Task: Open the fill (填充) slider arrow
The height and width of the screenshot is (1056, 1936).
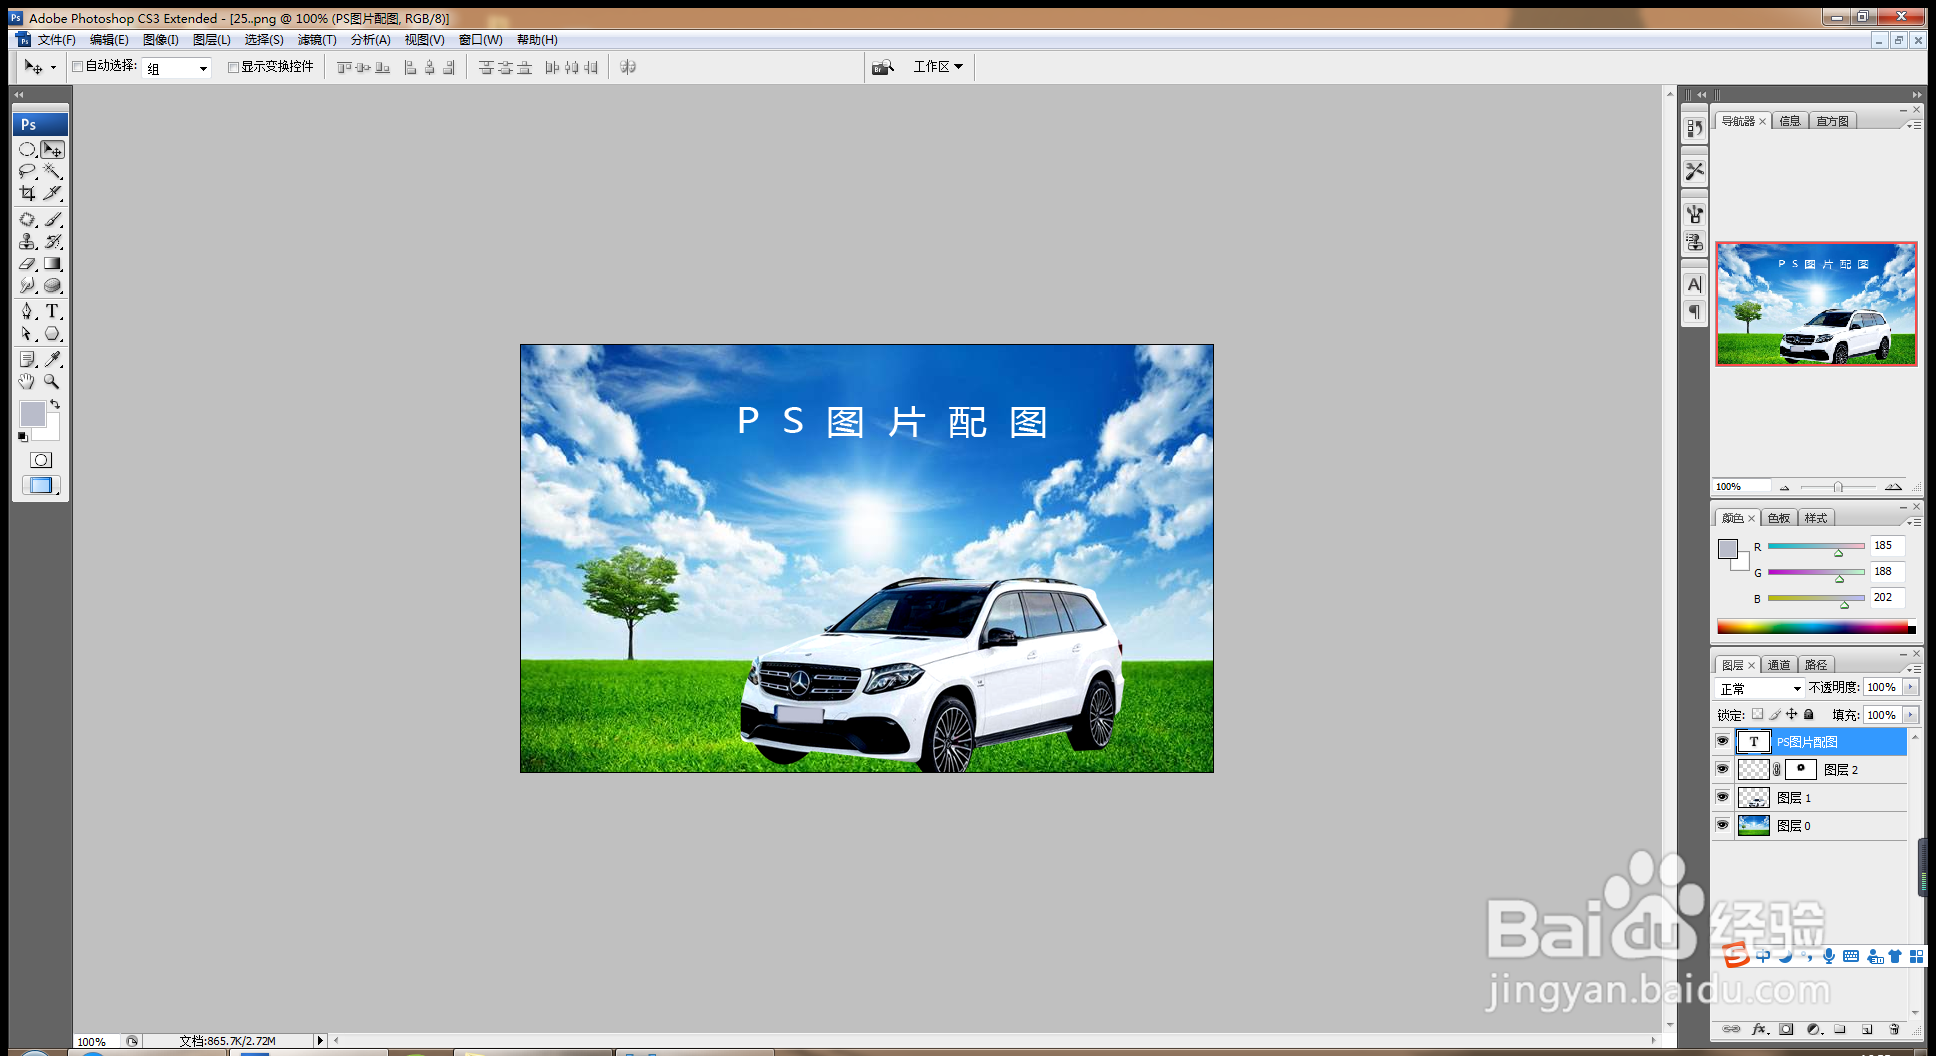Action: click(1912, 715)
